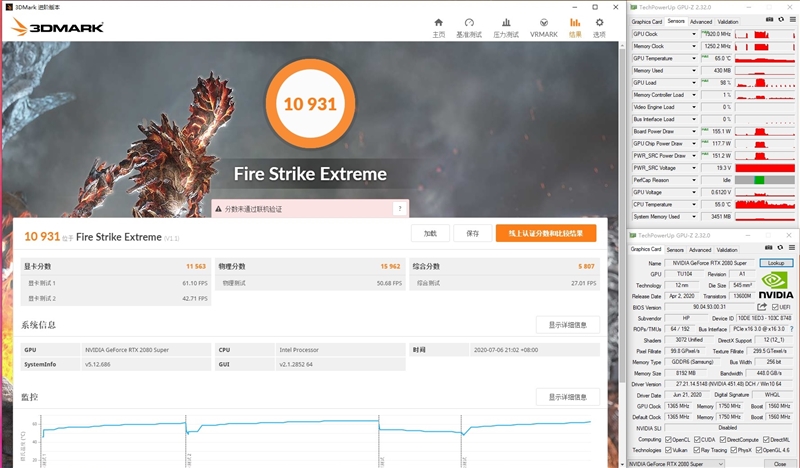Toggle the UEFI checkbox in GPU-Z
800x468 pixels.
(x=772, y=306)
